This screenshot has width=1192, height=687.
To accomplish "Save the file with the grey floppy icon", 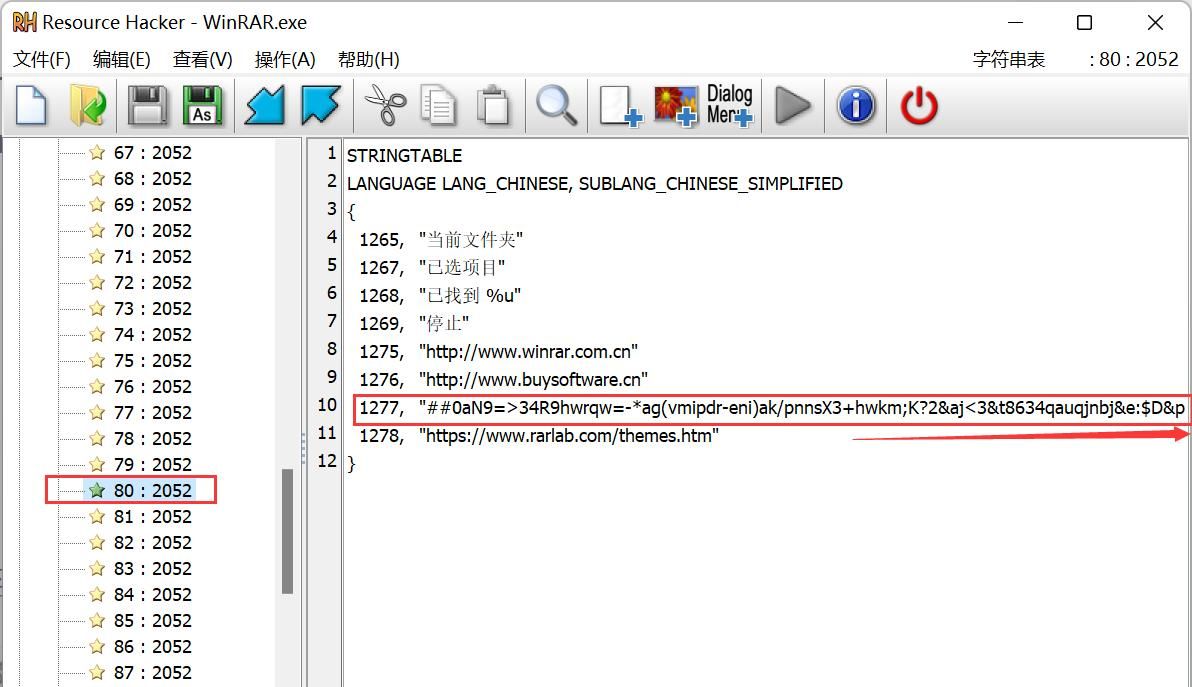I will [x=147, y=105].
